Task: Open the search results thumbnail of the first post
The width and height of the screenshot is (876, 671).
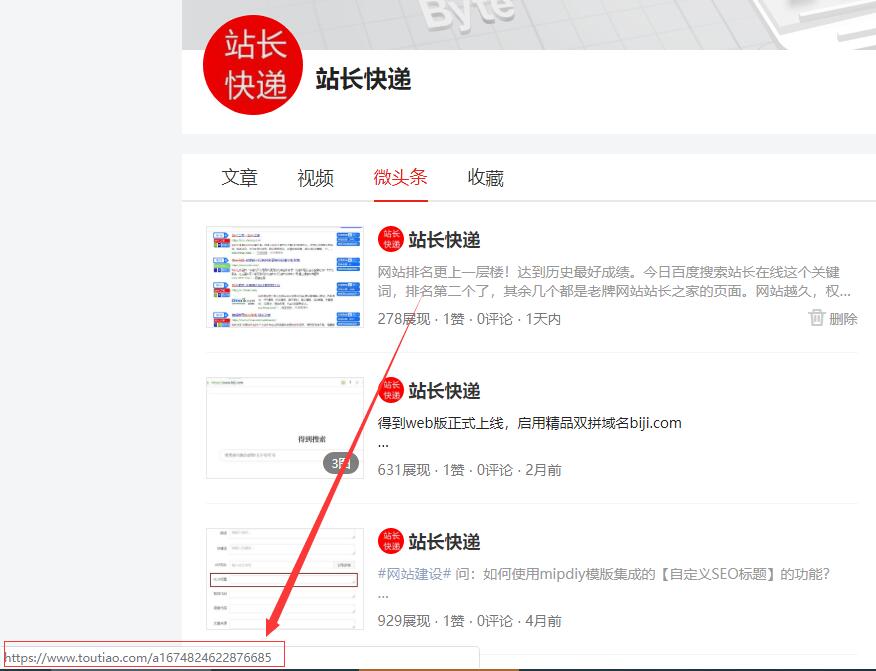Action: (x=285, y=277)
